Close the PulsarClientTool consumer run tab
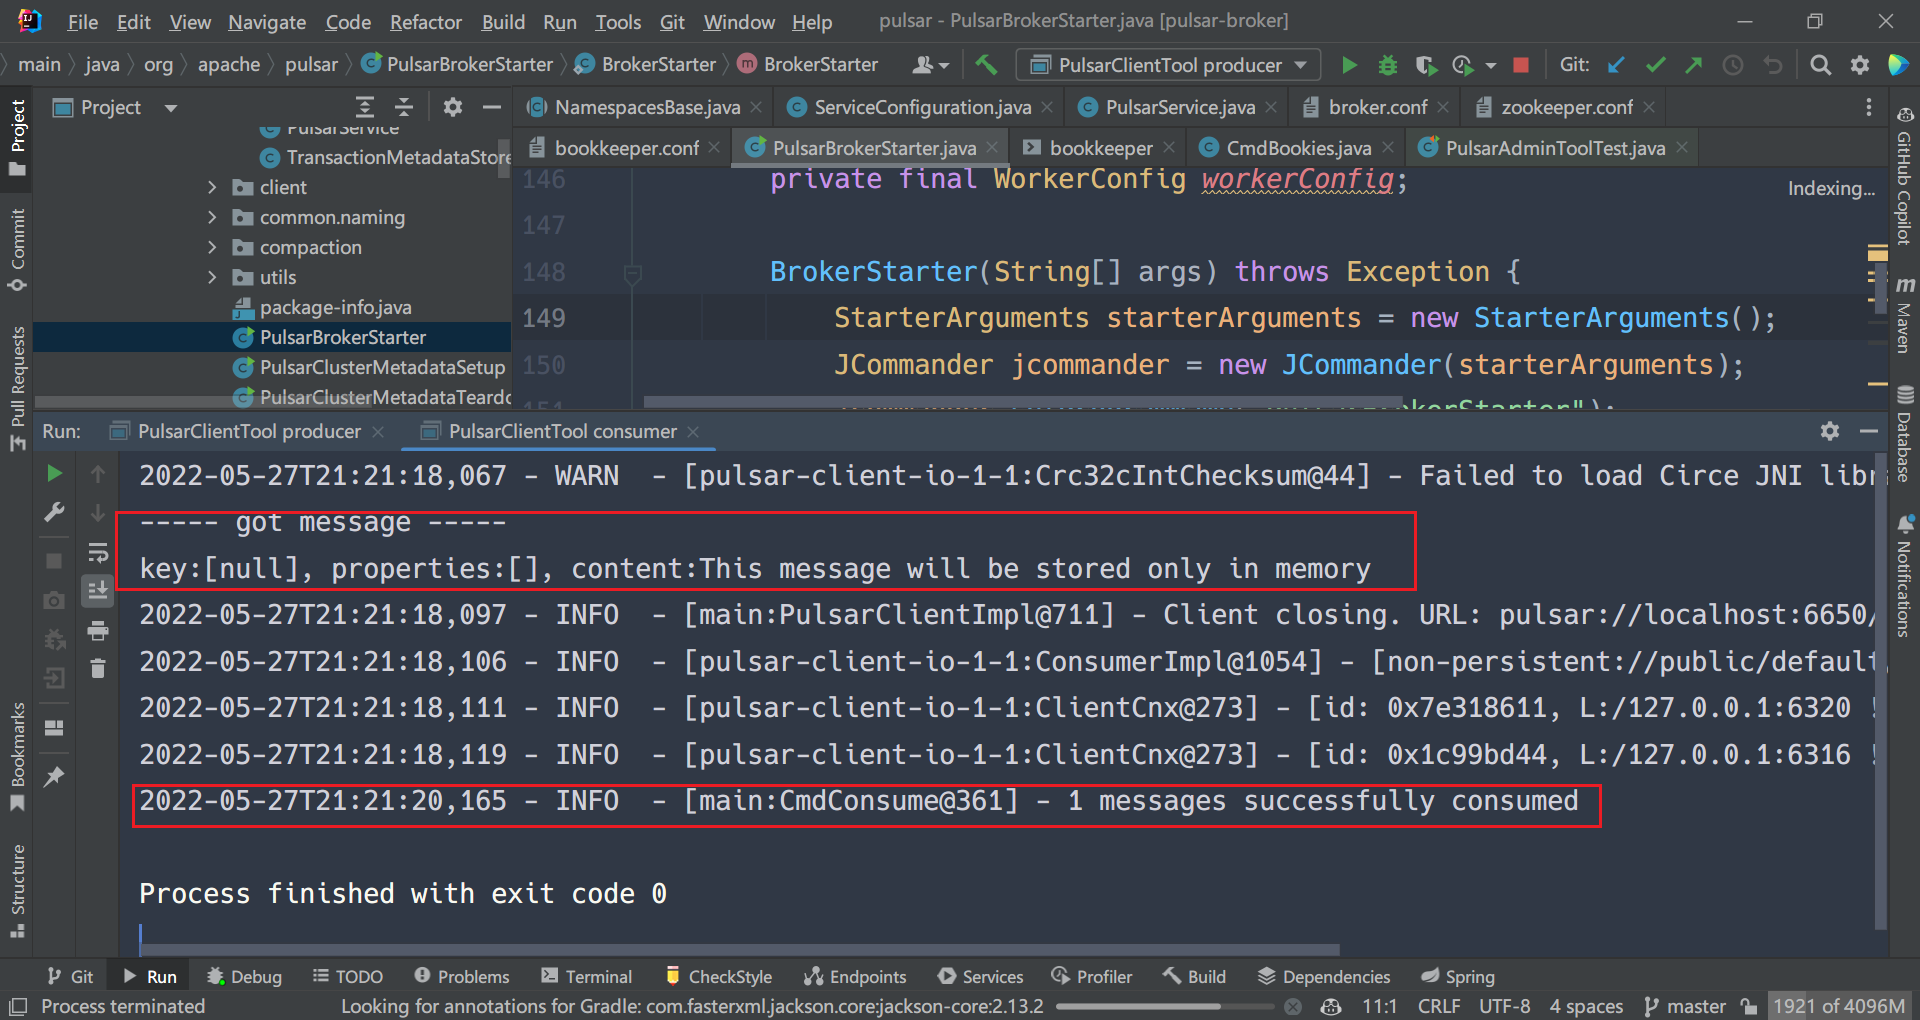Screen dimensions: 1920x1020 click(693, 431)
